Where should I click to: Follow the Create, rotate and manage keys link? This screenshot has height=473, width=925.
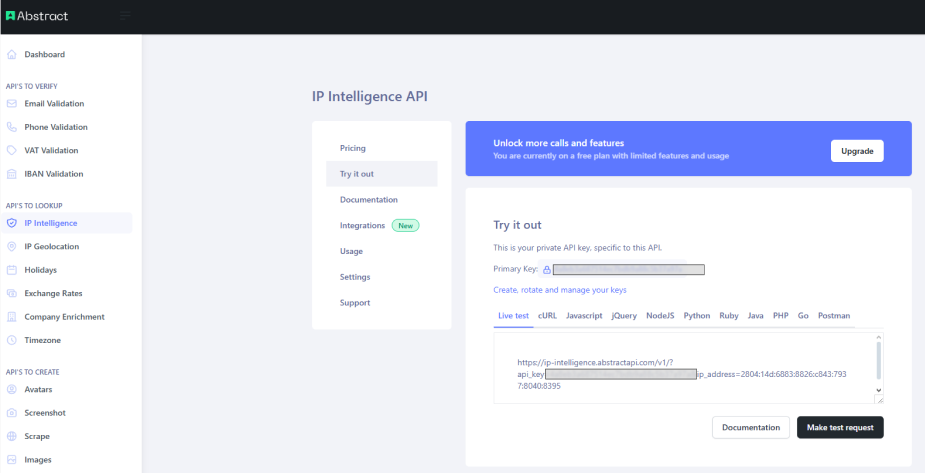tap(560, 290)
